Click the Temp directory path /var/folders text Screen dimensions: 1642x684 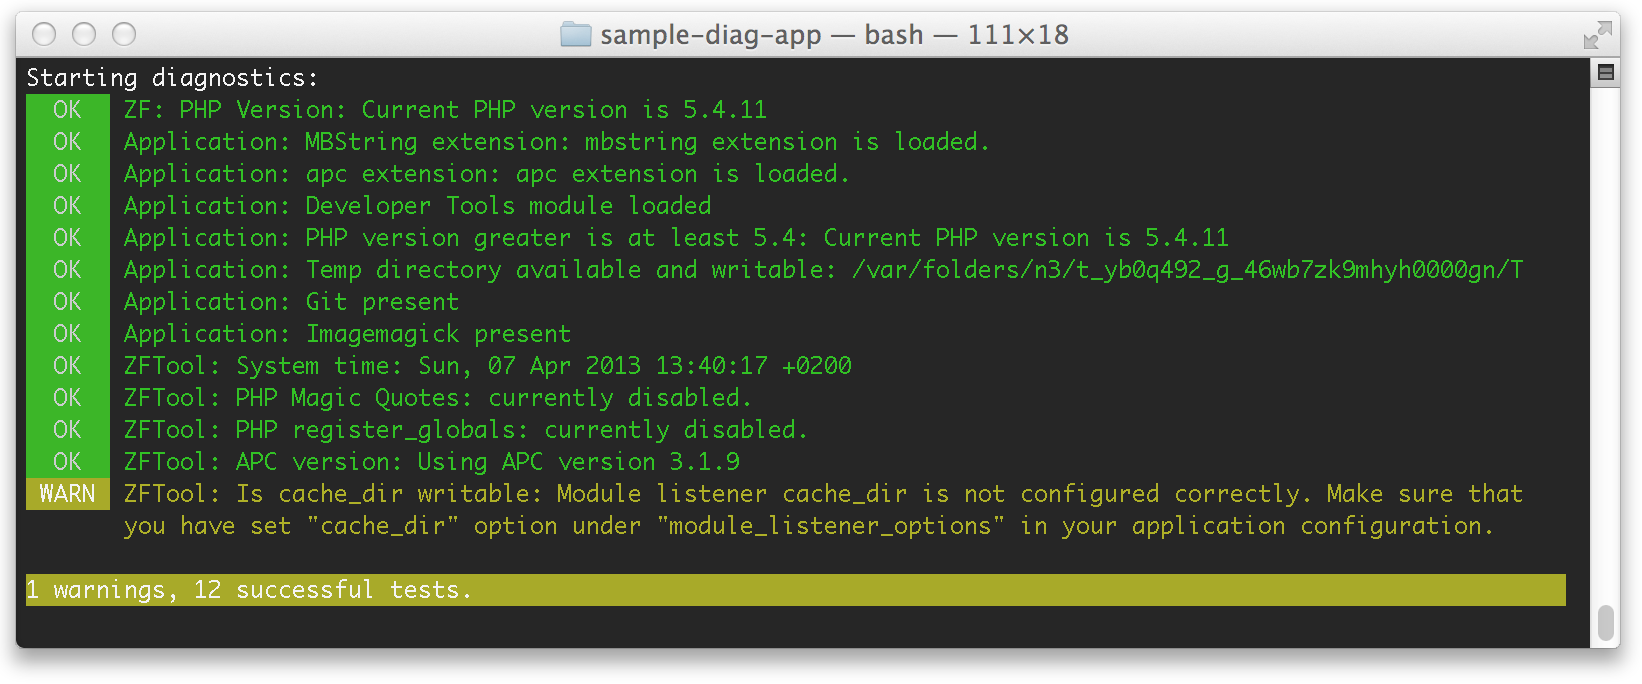pos(1187,270)
